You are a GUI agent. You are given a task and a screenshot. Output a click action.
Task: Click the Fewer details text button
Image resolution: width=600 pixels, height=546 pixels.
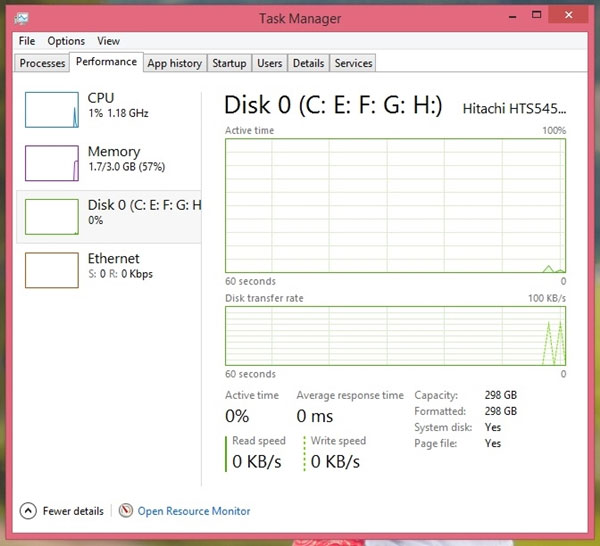(x=73, y=511)
